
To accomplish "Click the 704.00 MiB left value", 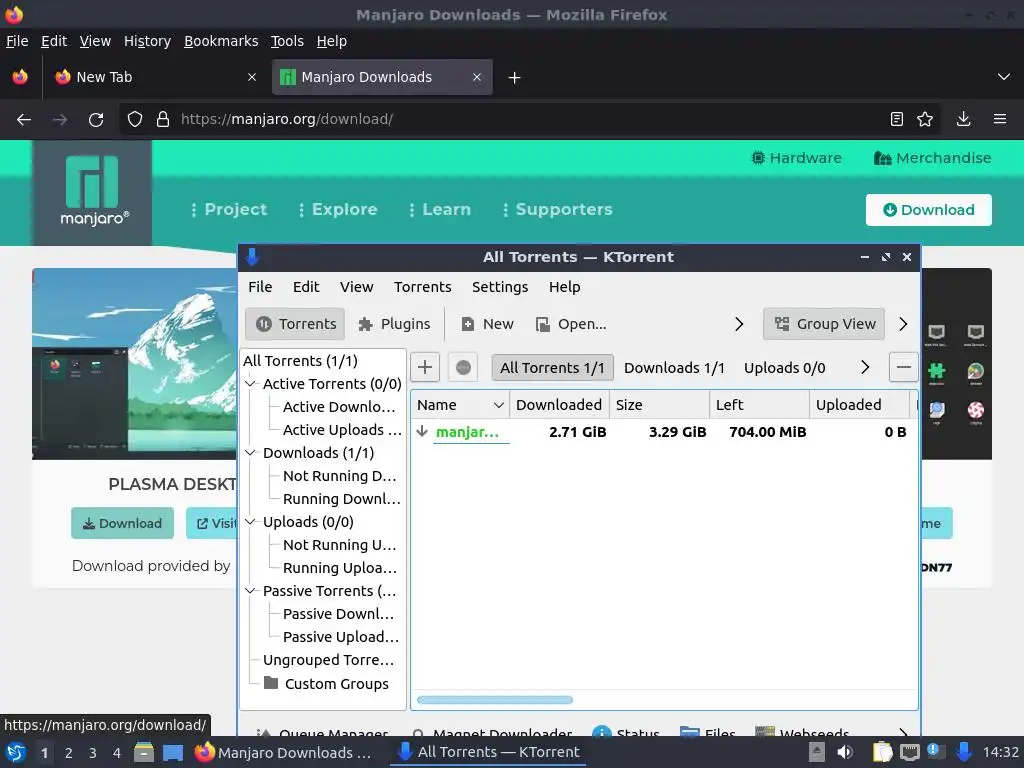I will 767,432.
